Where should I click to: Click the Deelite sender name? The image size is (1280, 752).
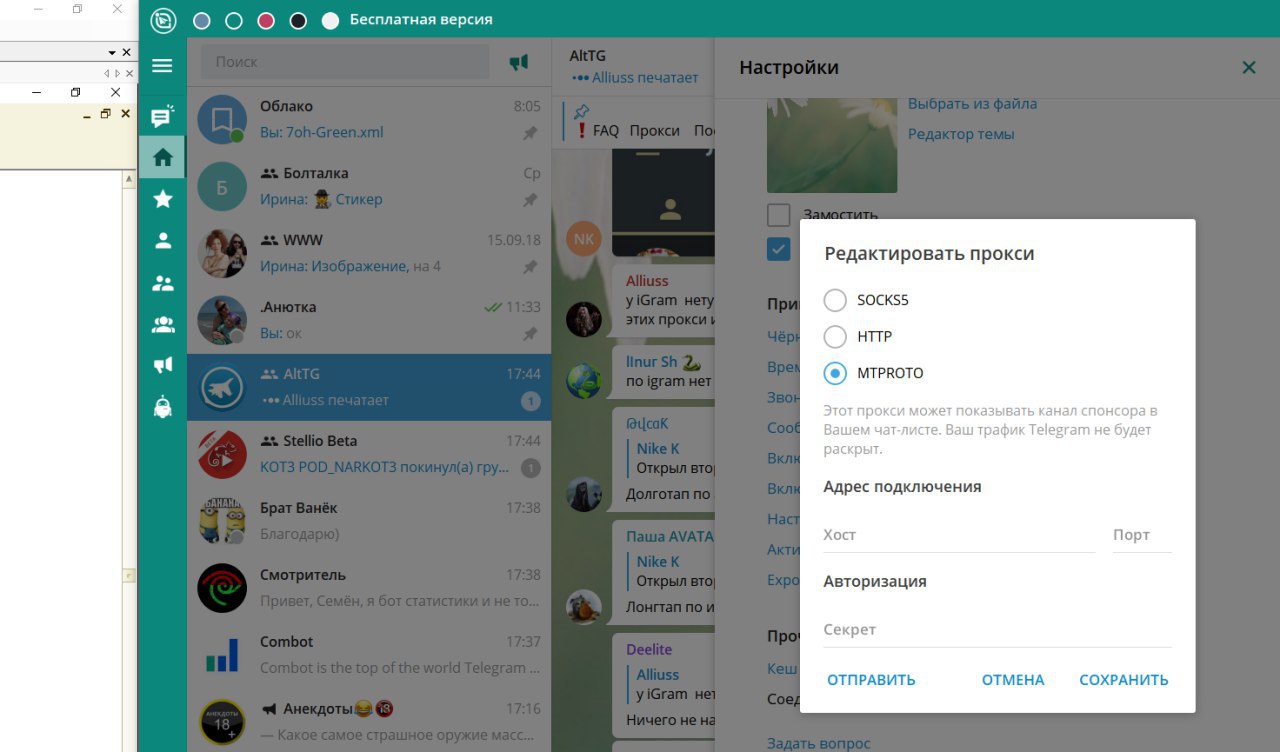(x=649, y=650)
